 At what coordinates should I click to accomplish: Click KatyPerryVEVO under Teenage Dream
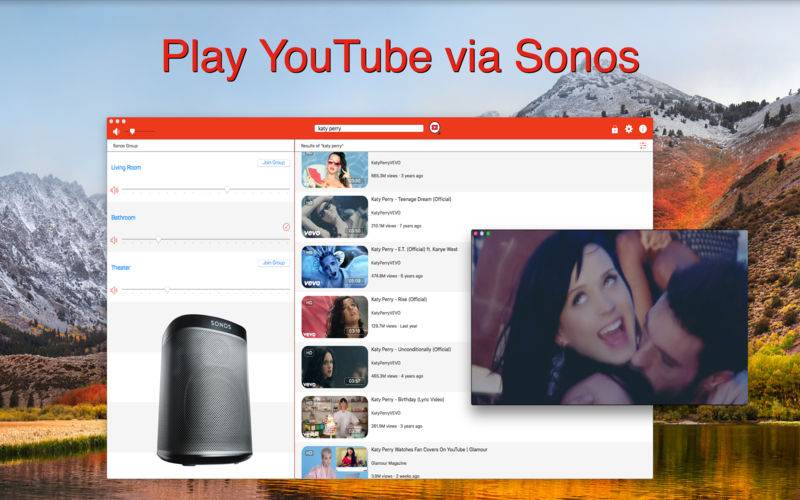tap(386, 213)
